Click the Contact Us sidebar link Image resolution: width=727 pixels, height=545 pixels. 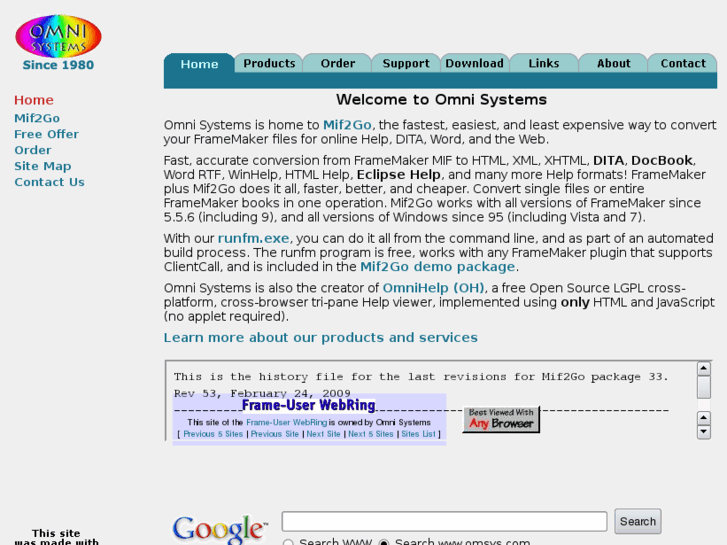tap(50, 182)
